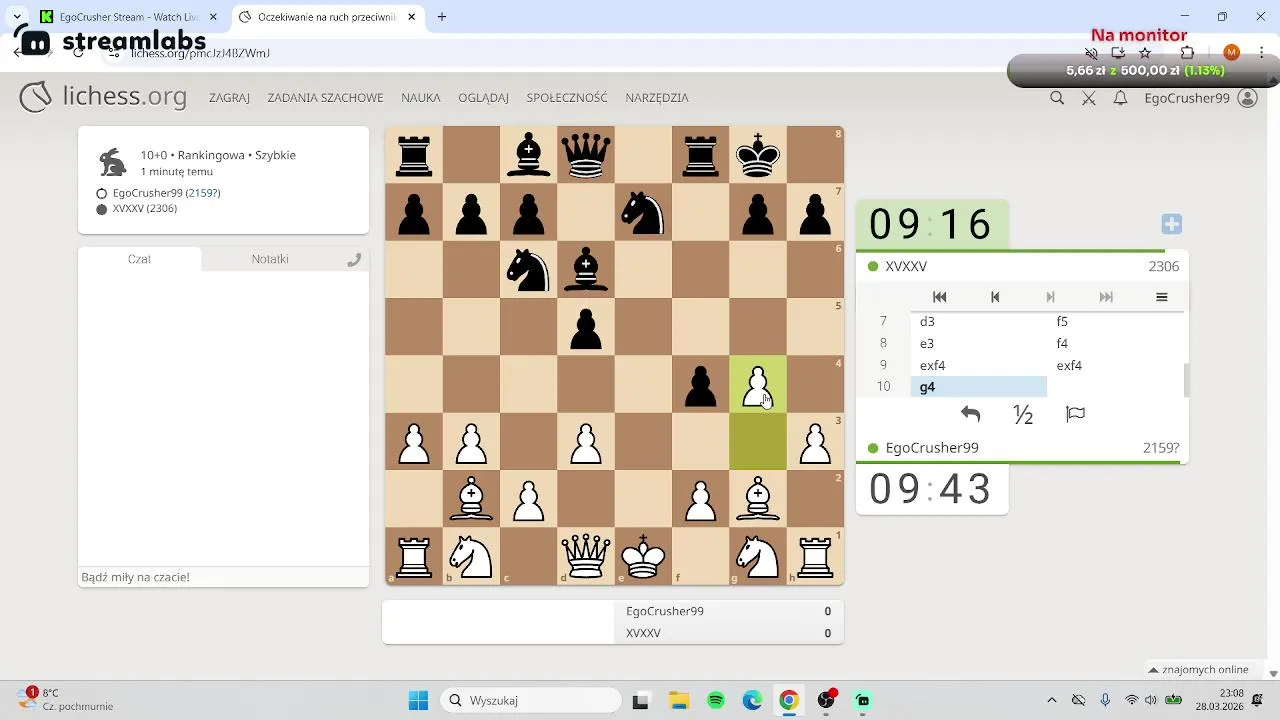Step back one move
Screen dimensions: 1280x720
995,297
